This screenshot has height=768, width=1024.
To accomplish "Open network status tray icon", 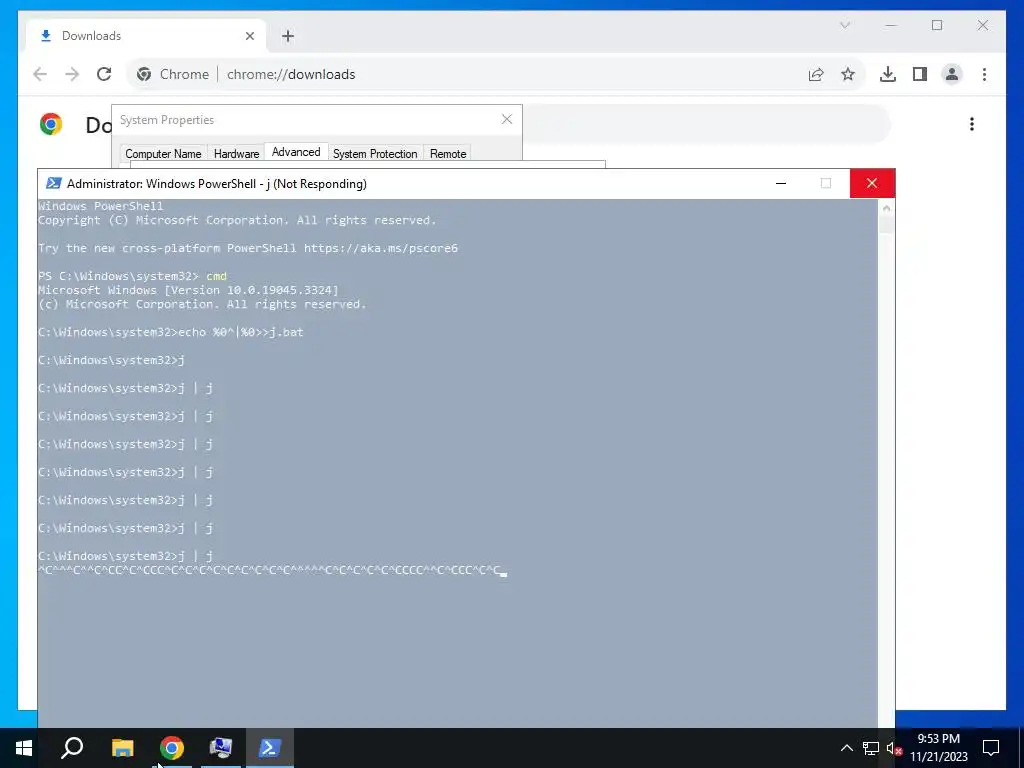I will [x=871, y=748].
